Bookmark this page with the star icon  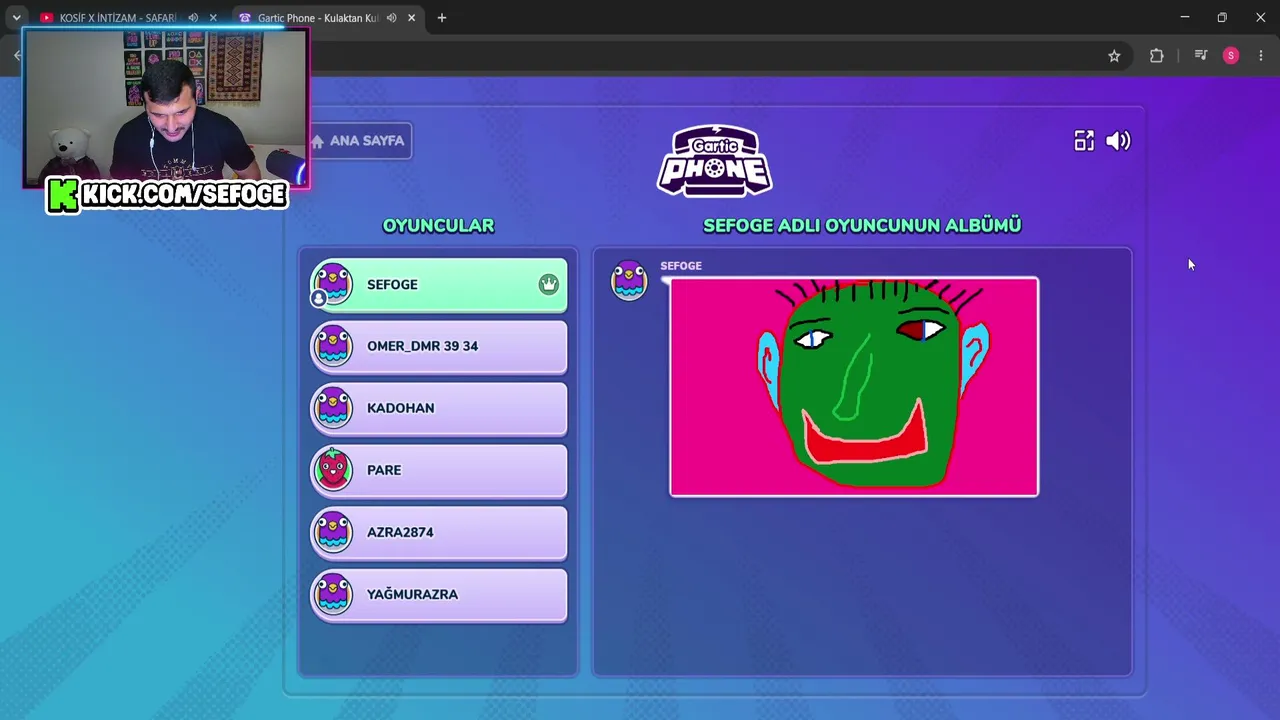point(1114,56)
